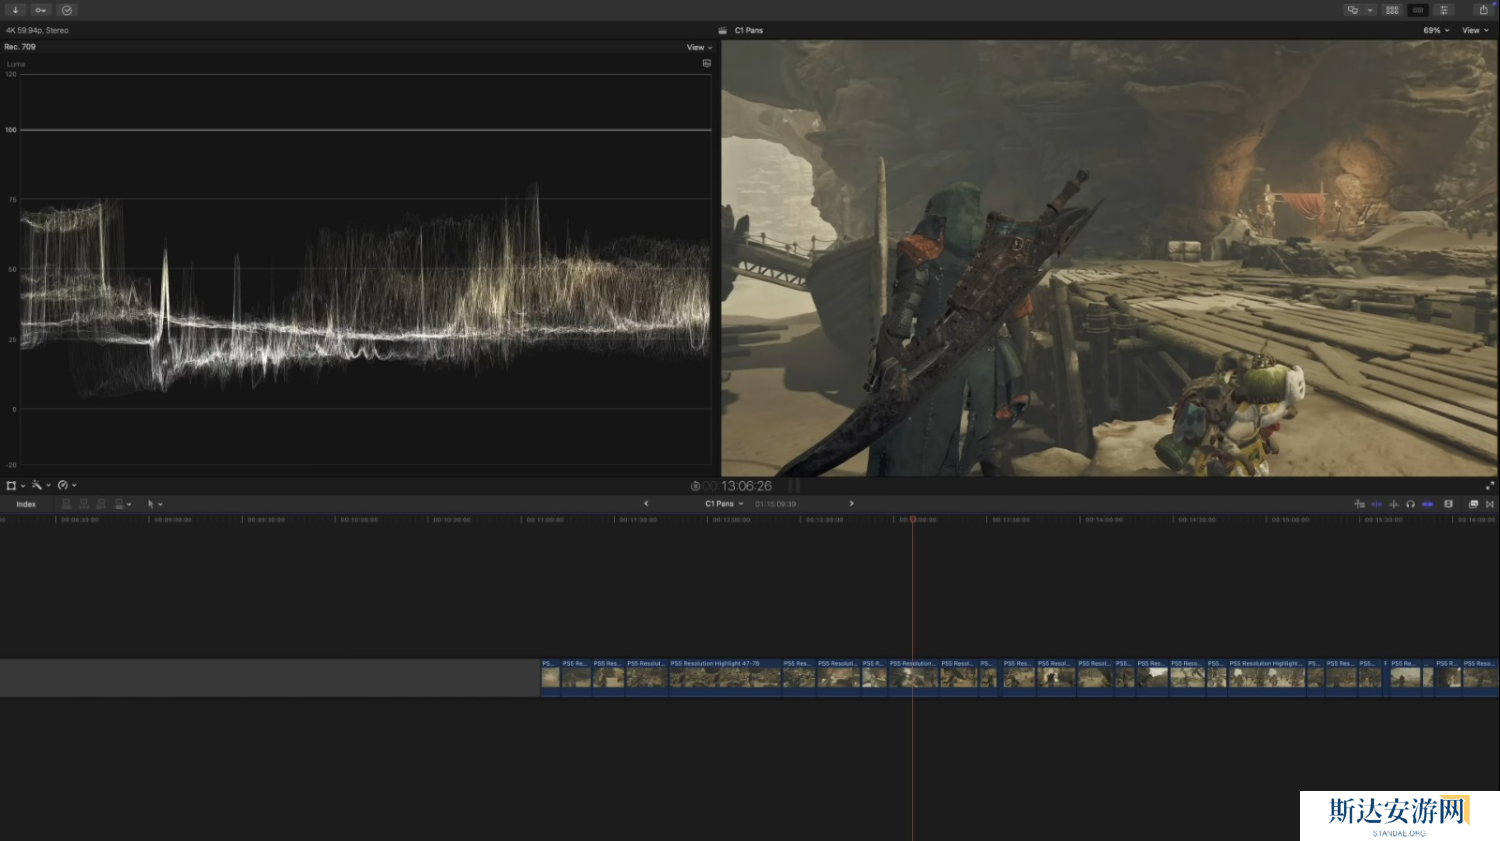Open the viewer's View options menu

pyautogui.click(x=1475, y=31)
